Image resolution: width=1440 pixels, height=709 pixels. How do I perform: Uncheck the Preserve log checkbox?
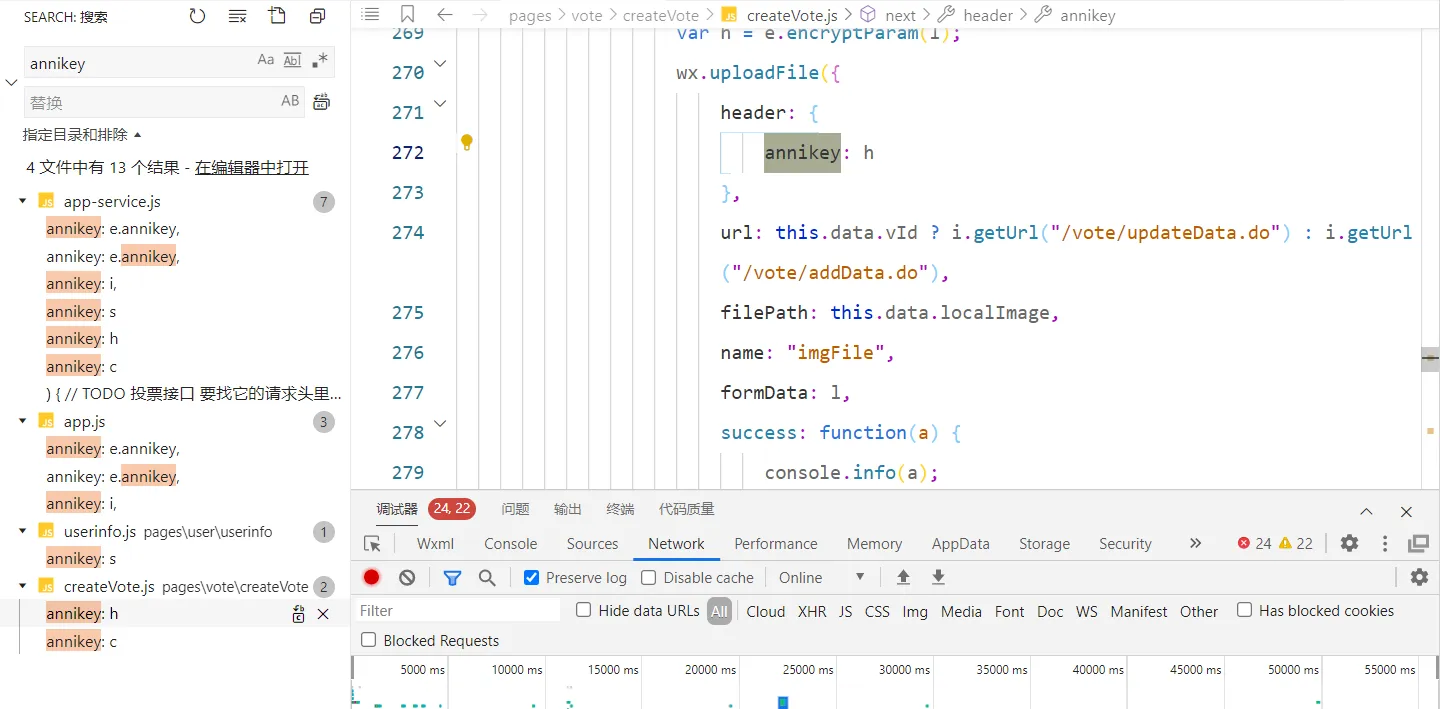[532, 577]
